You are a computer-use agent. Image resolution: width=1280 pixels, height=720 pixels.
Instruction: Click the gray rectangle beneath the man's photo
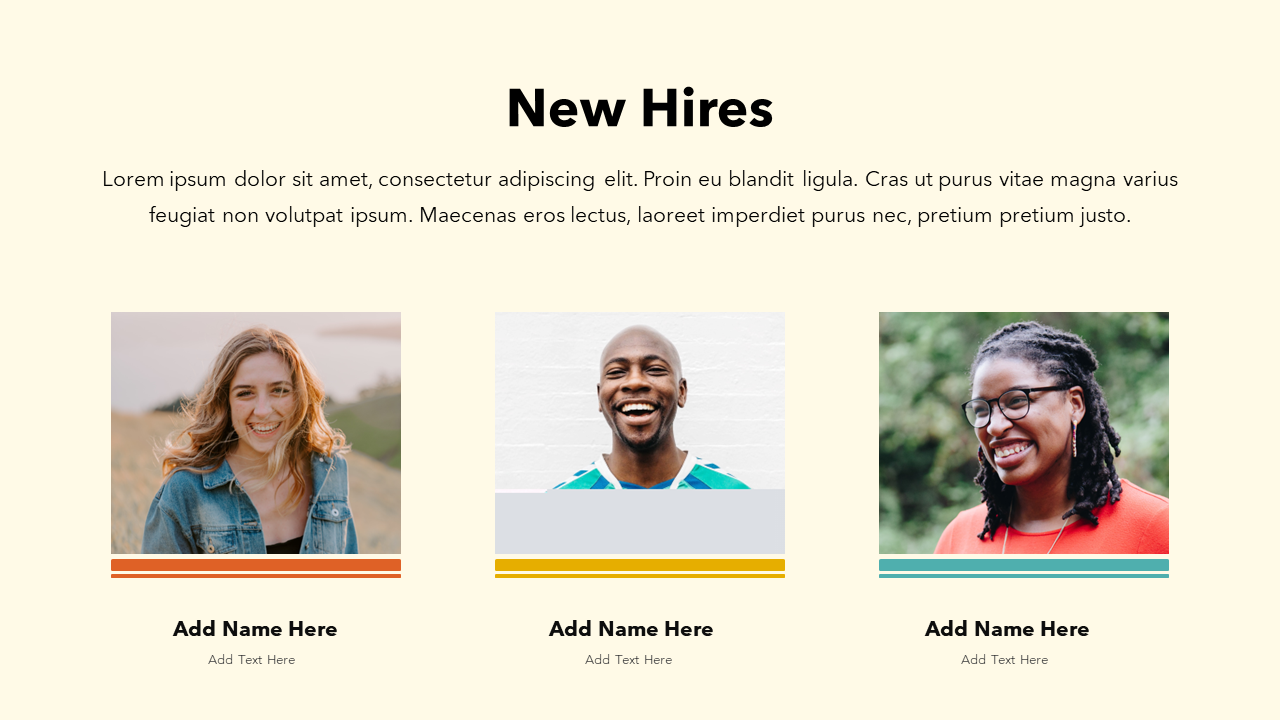tap(640, 522)
